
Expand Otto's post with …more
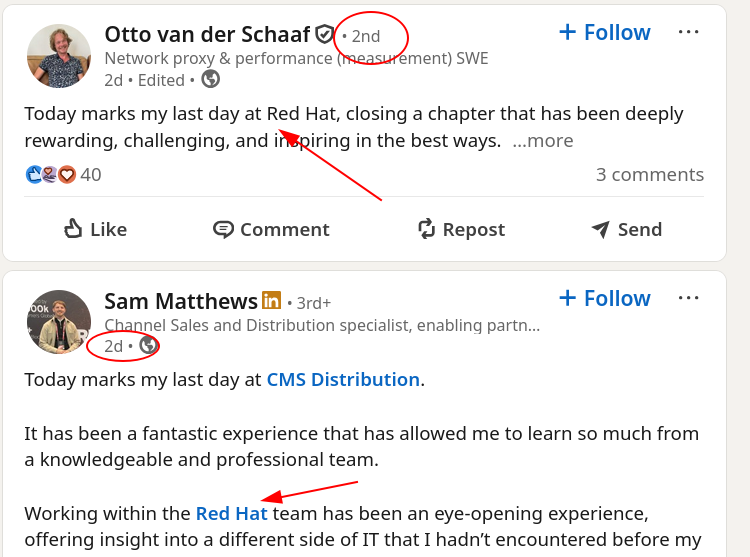543,141
